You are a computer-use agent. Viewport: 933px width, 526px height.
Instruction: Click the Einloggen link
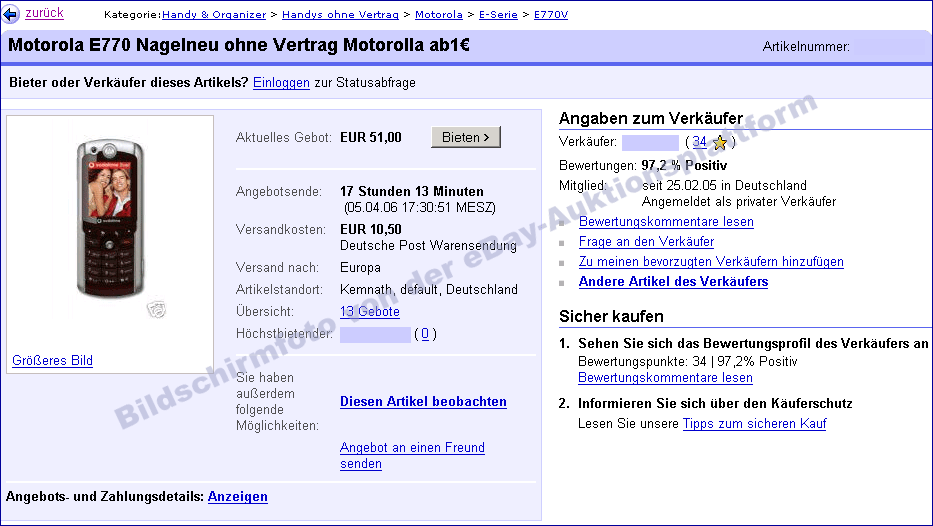tap(281, 83)
